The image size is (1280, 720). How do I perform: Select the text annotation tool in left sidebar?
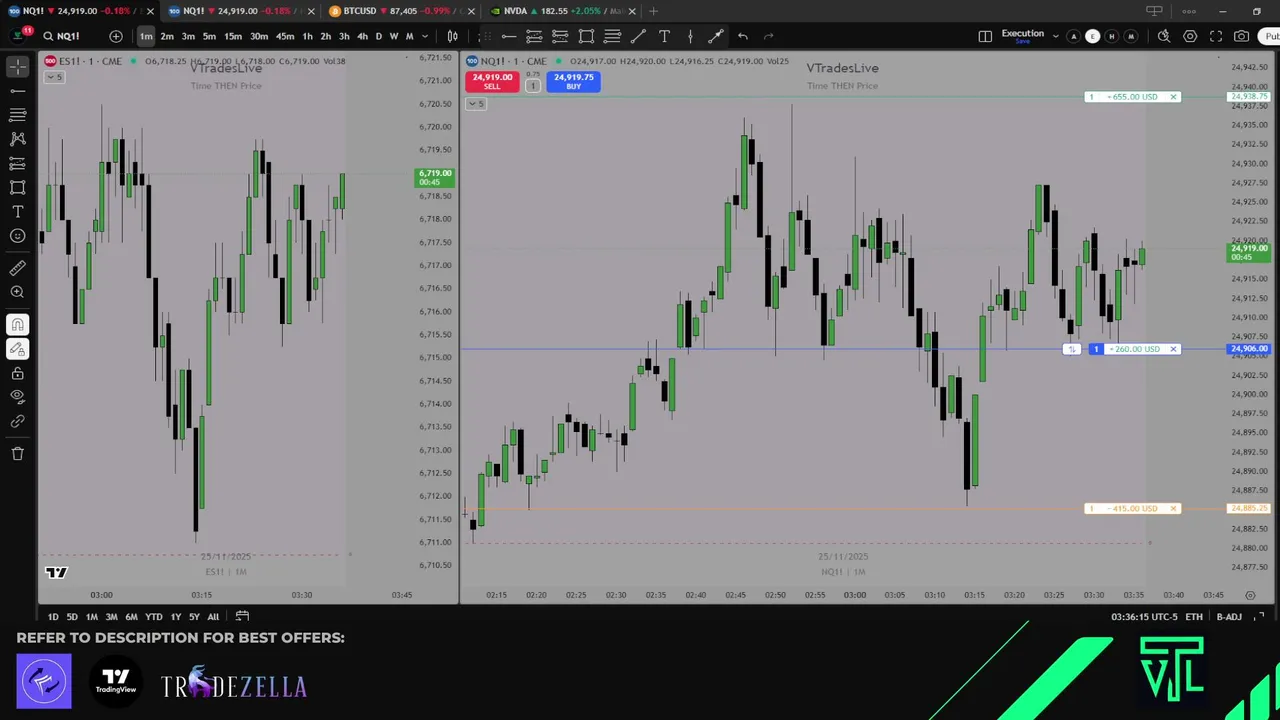[18, 212]
